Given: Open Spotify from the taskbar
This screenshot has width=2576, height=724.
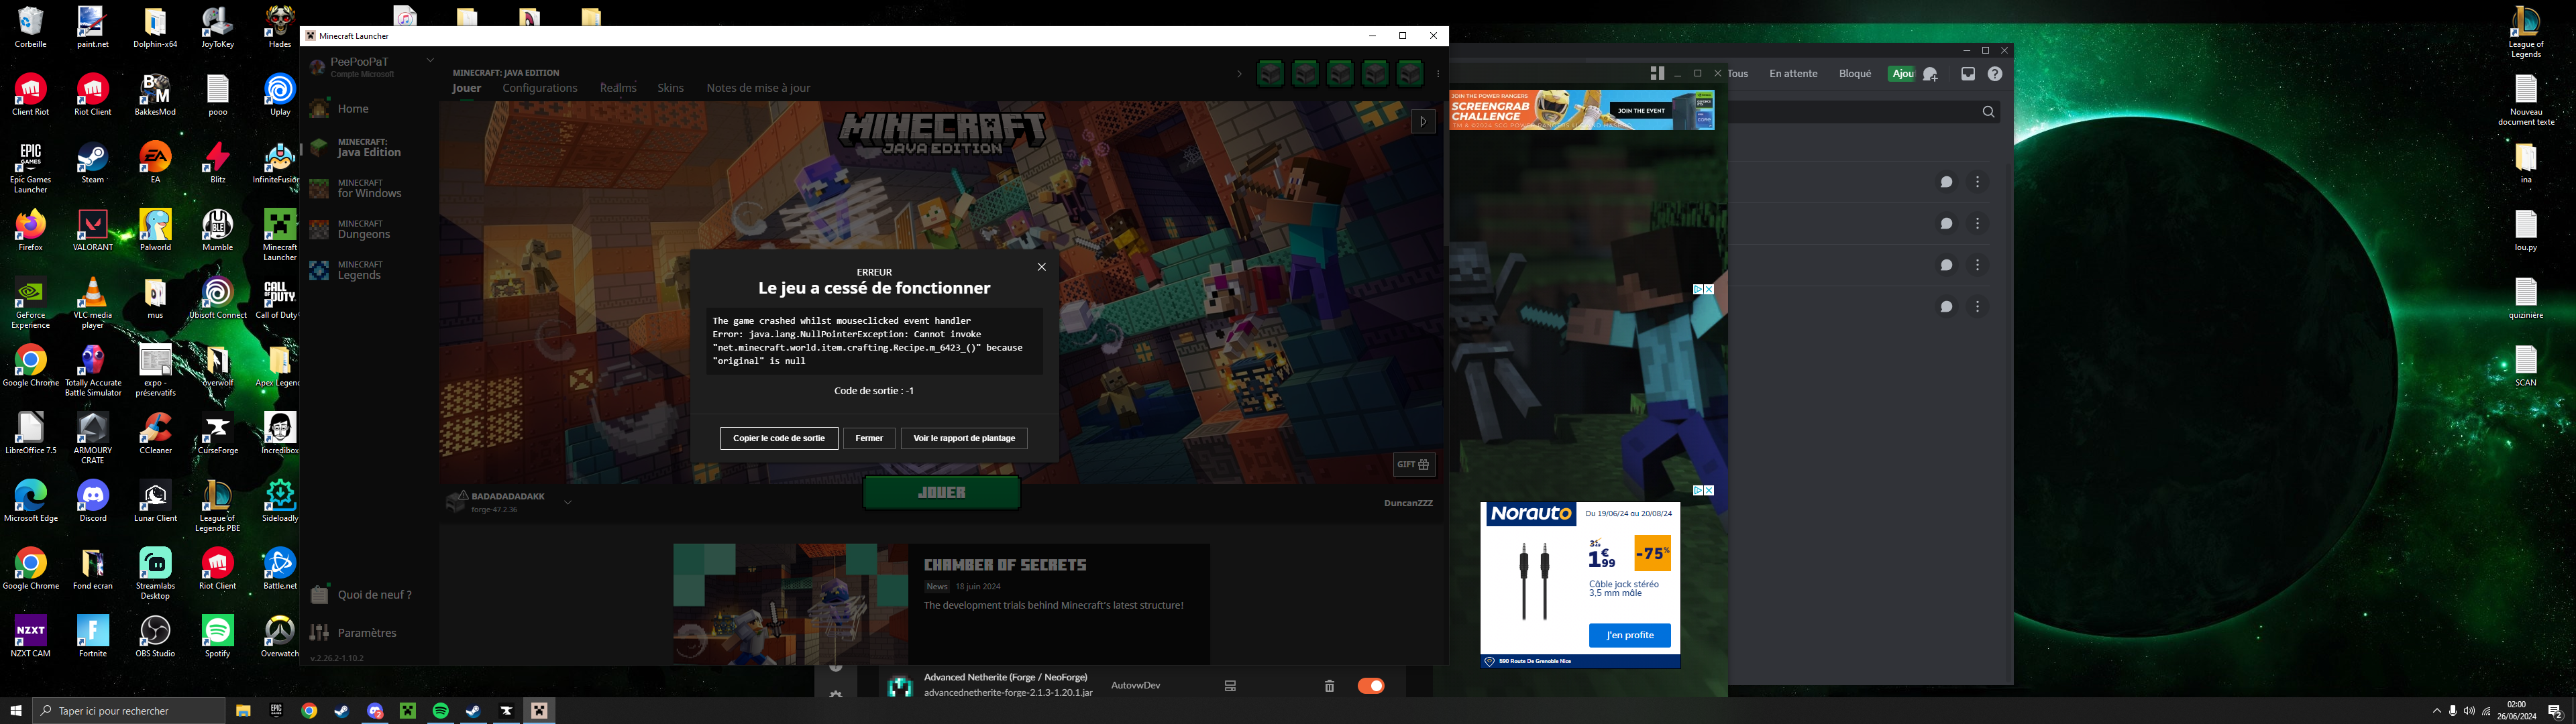Looking at the screenshot, I should point(440,711).
